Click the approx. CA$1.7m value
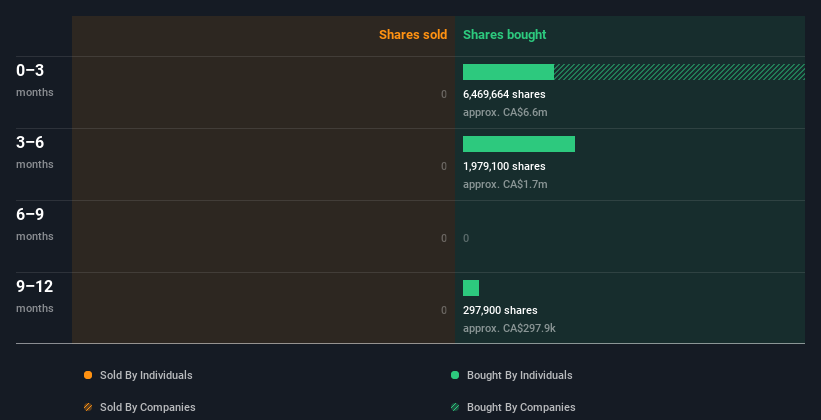This screenshot has height=420, width=821. tap(505, 184)
